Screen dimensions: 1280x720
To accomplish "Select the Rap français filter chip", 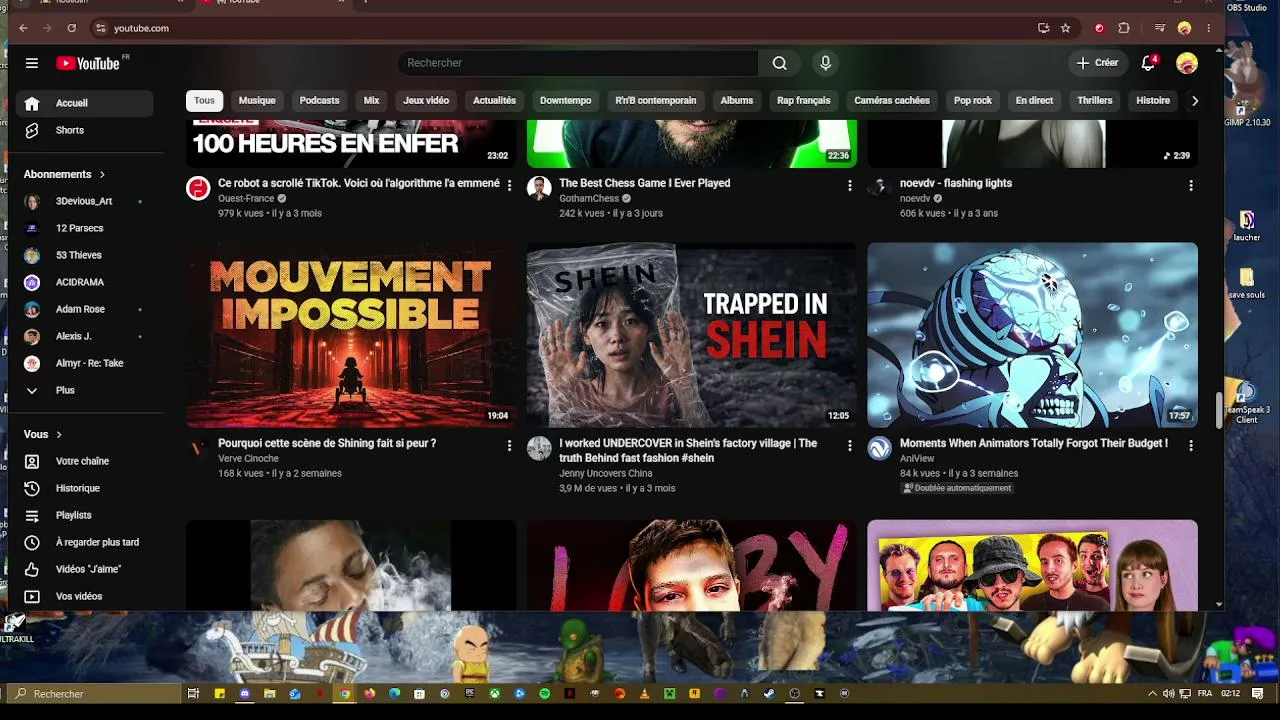I will [804, 100].
